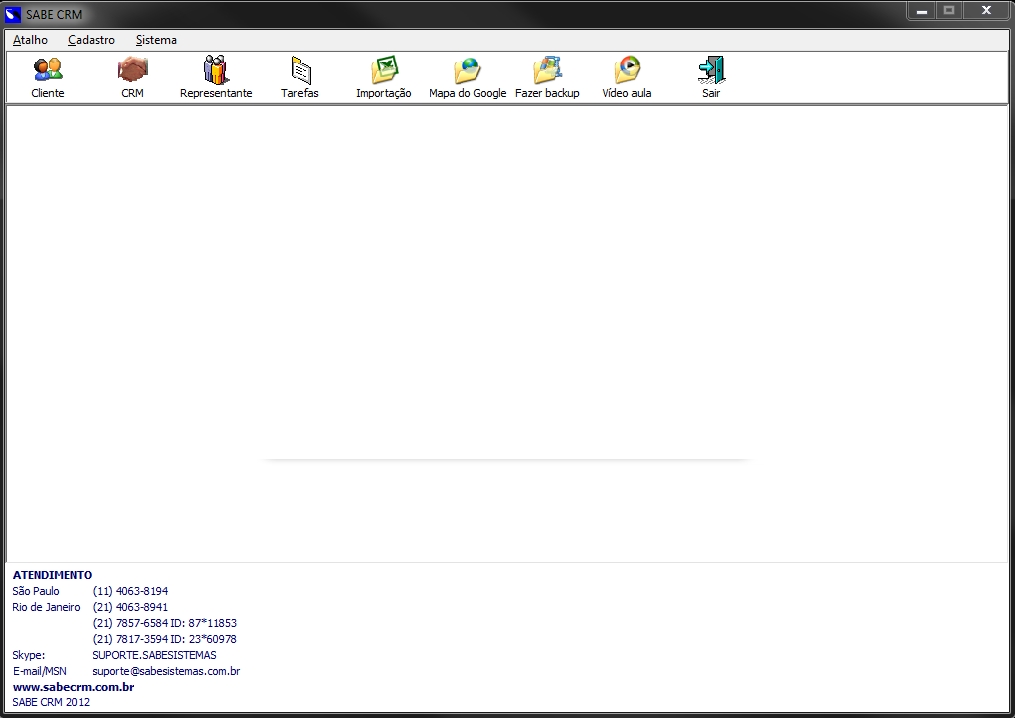The width and height of the screenshot is (1015, 718).
Task: Play the Vídeo aula tutorial
Action: coord(627,75)
